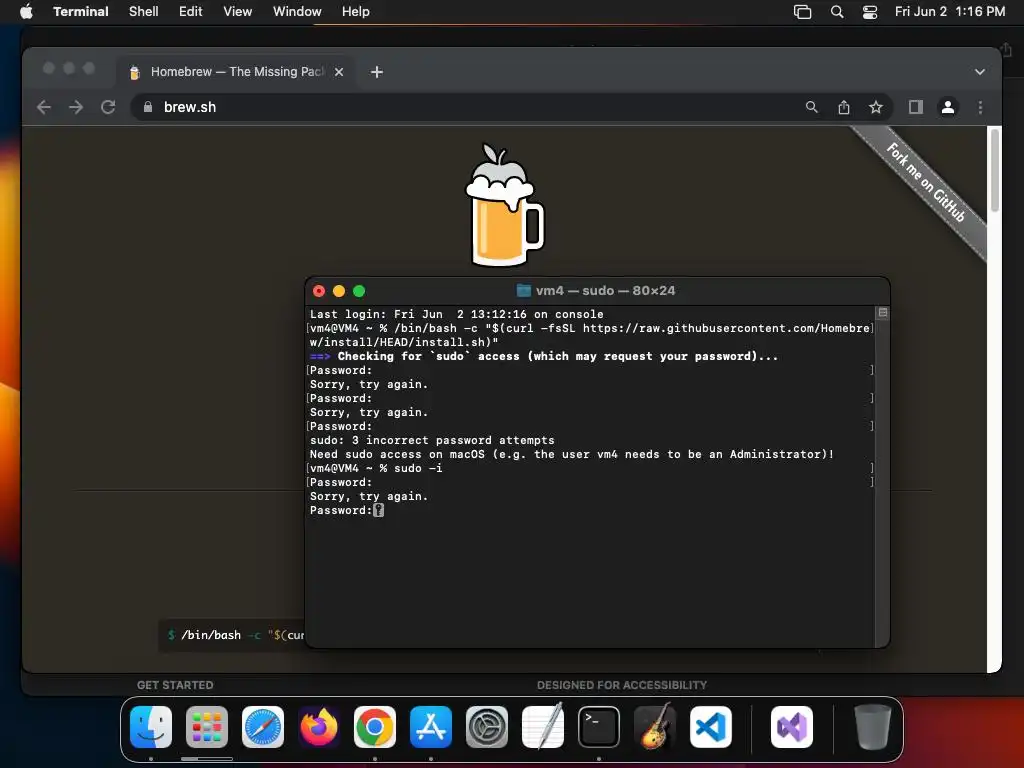Click the vm4 folder icon in Terminal title
This screenshot has width=1024, height=768.
[x=523, y=291]
